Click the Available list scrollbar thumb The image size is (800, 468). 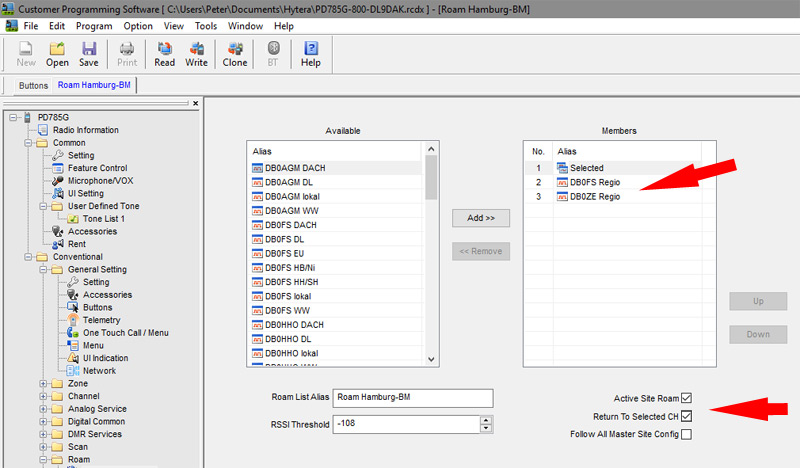tap(431, 177)
